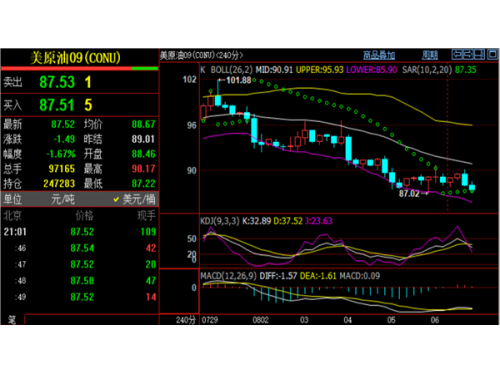Click the split panel layout icon
The height and width of the screenshot is (375, 500).
(x=479, y=54)
